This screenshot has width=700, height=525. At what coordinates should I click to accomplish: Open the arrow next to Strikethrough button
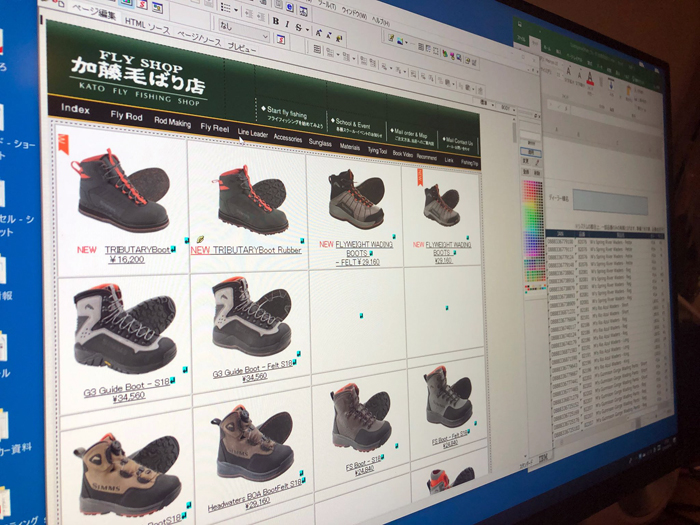307,30
